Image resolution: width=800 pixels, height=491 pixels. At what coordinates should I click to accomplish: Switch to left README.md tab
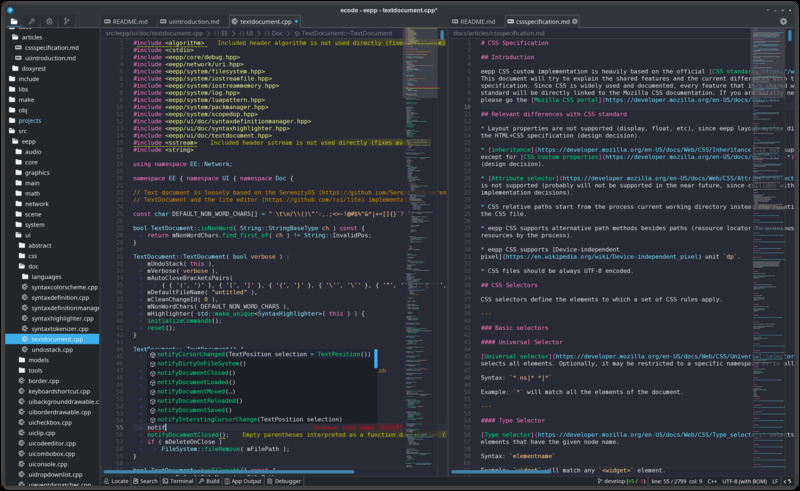127,20
